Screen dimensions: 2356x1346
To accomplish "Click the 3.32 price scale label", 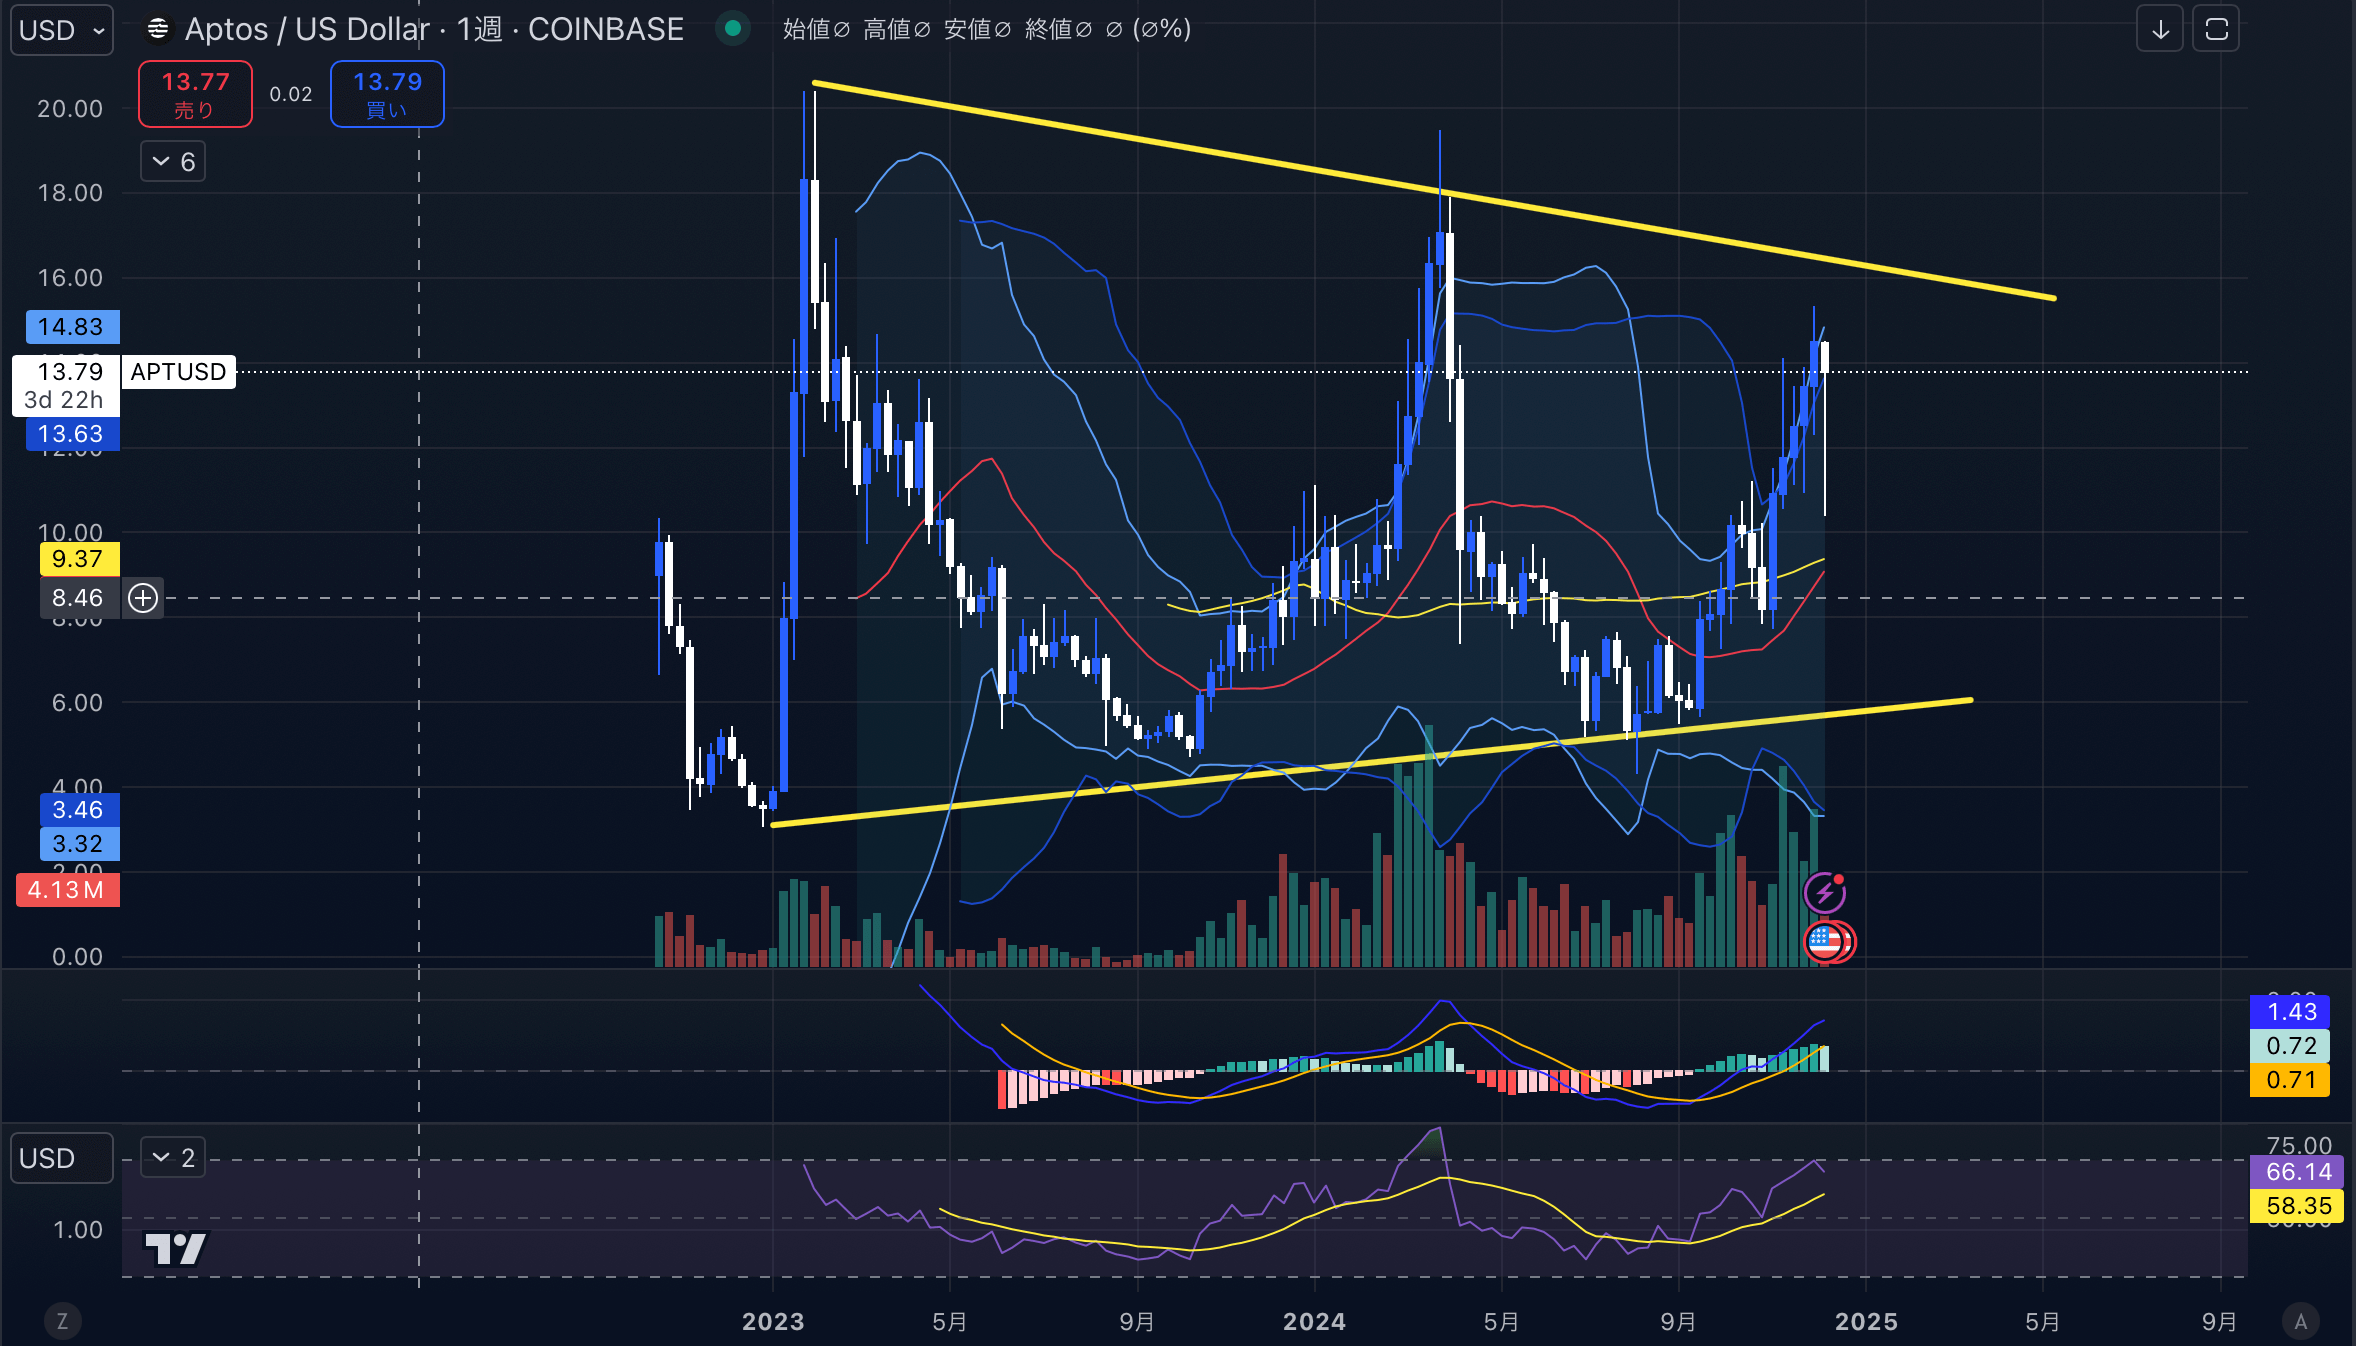I will coord(79,844).
